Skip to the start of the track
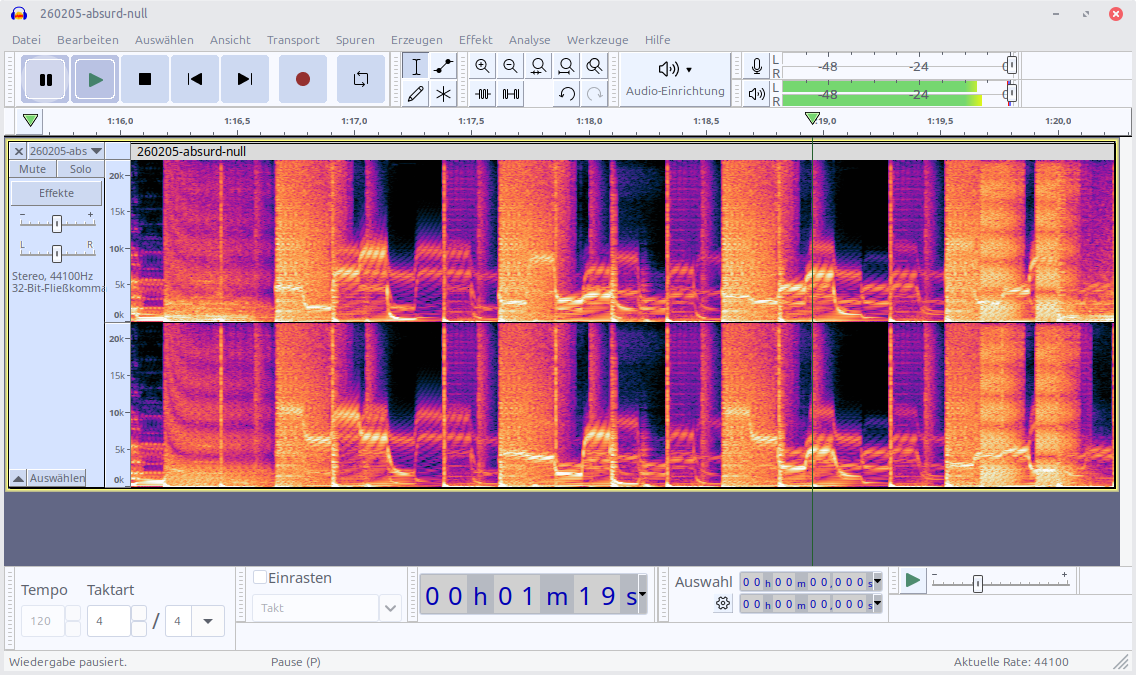 (195, 79)
